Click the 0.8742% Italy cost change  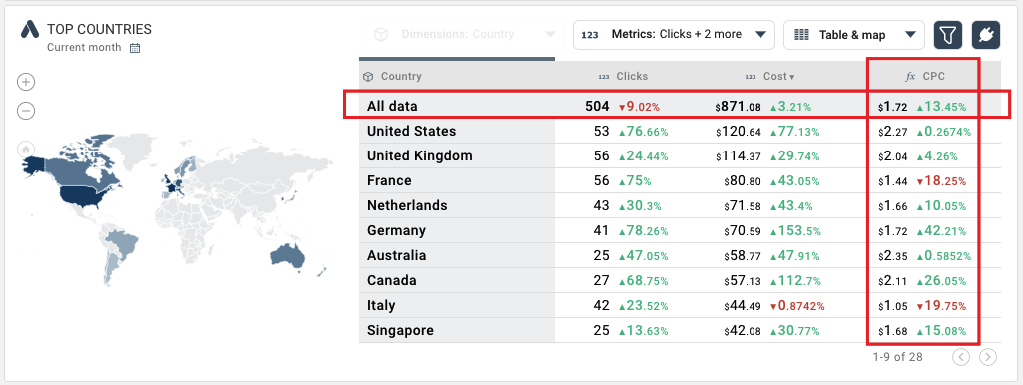click(797, 305)
